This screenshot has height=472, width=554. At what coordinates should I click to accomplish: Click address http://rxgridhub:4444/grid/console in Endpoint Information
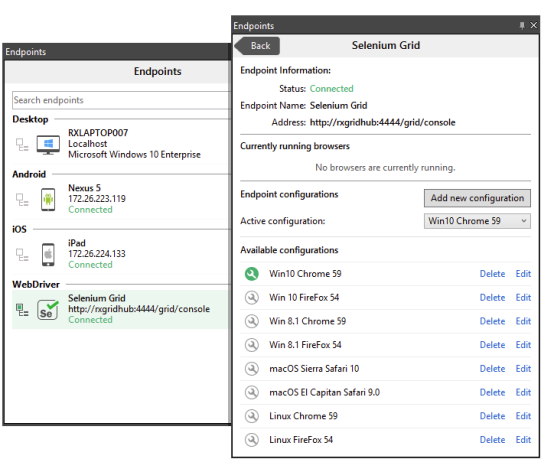[x=383, y=123]
